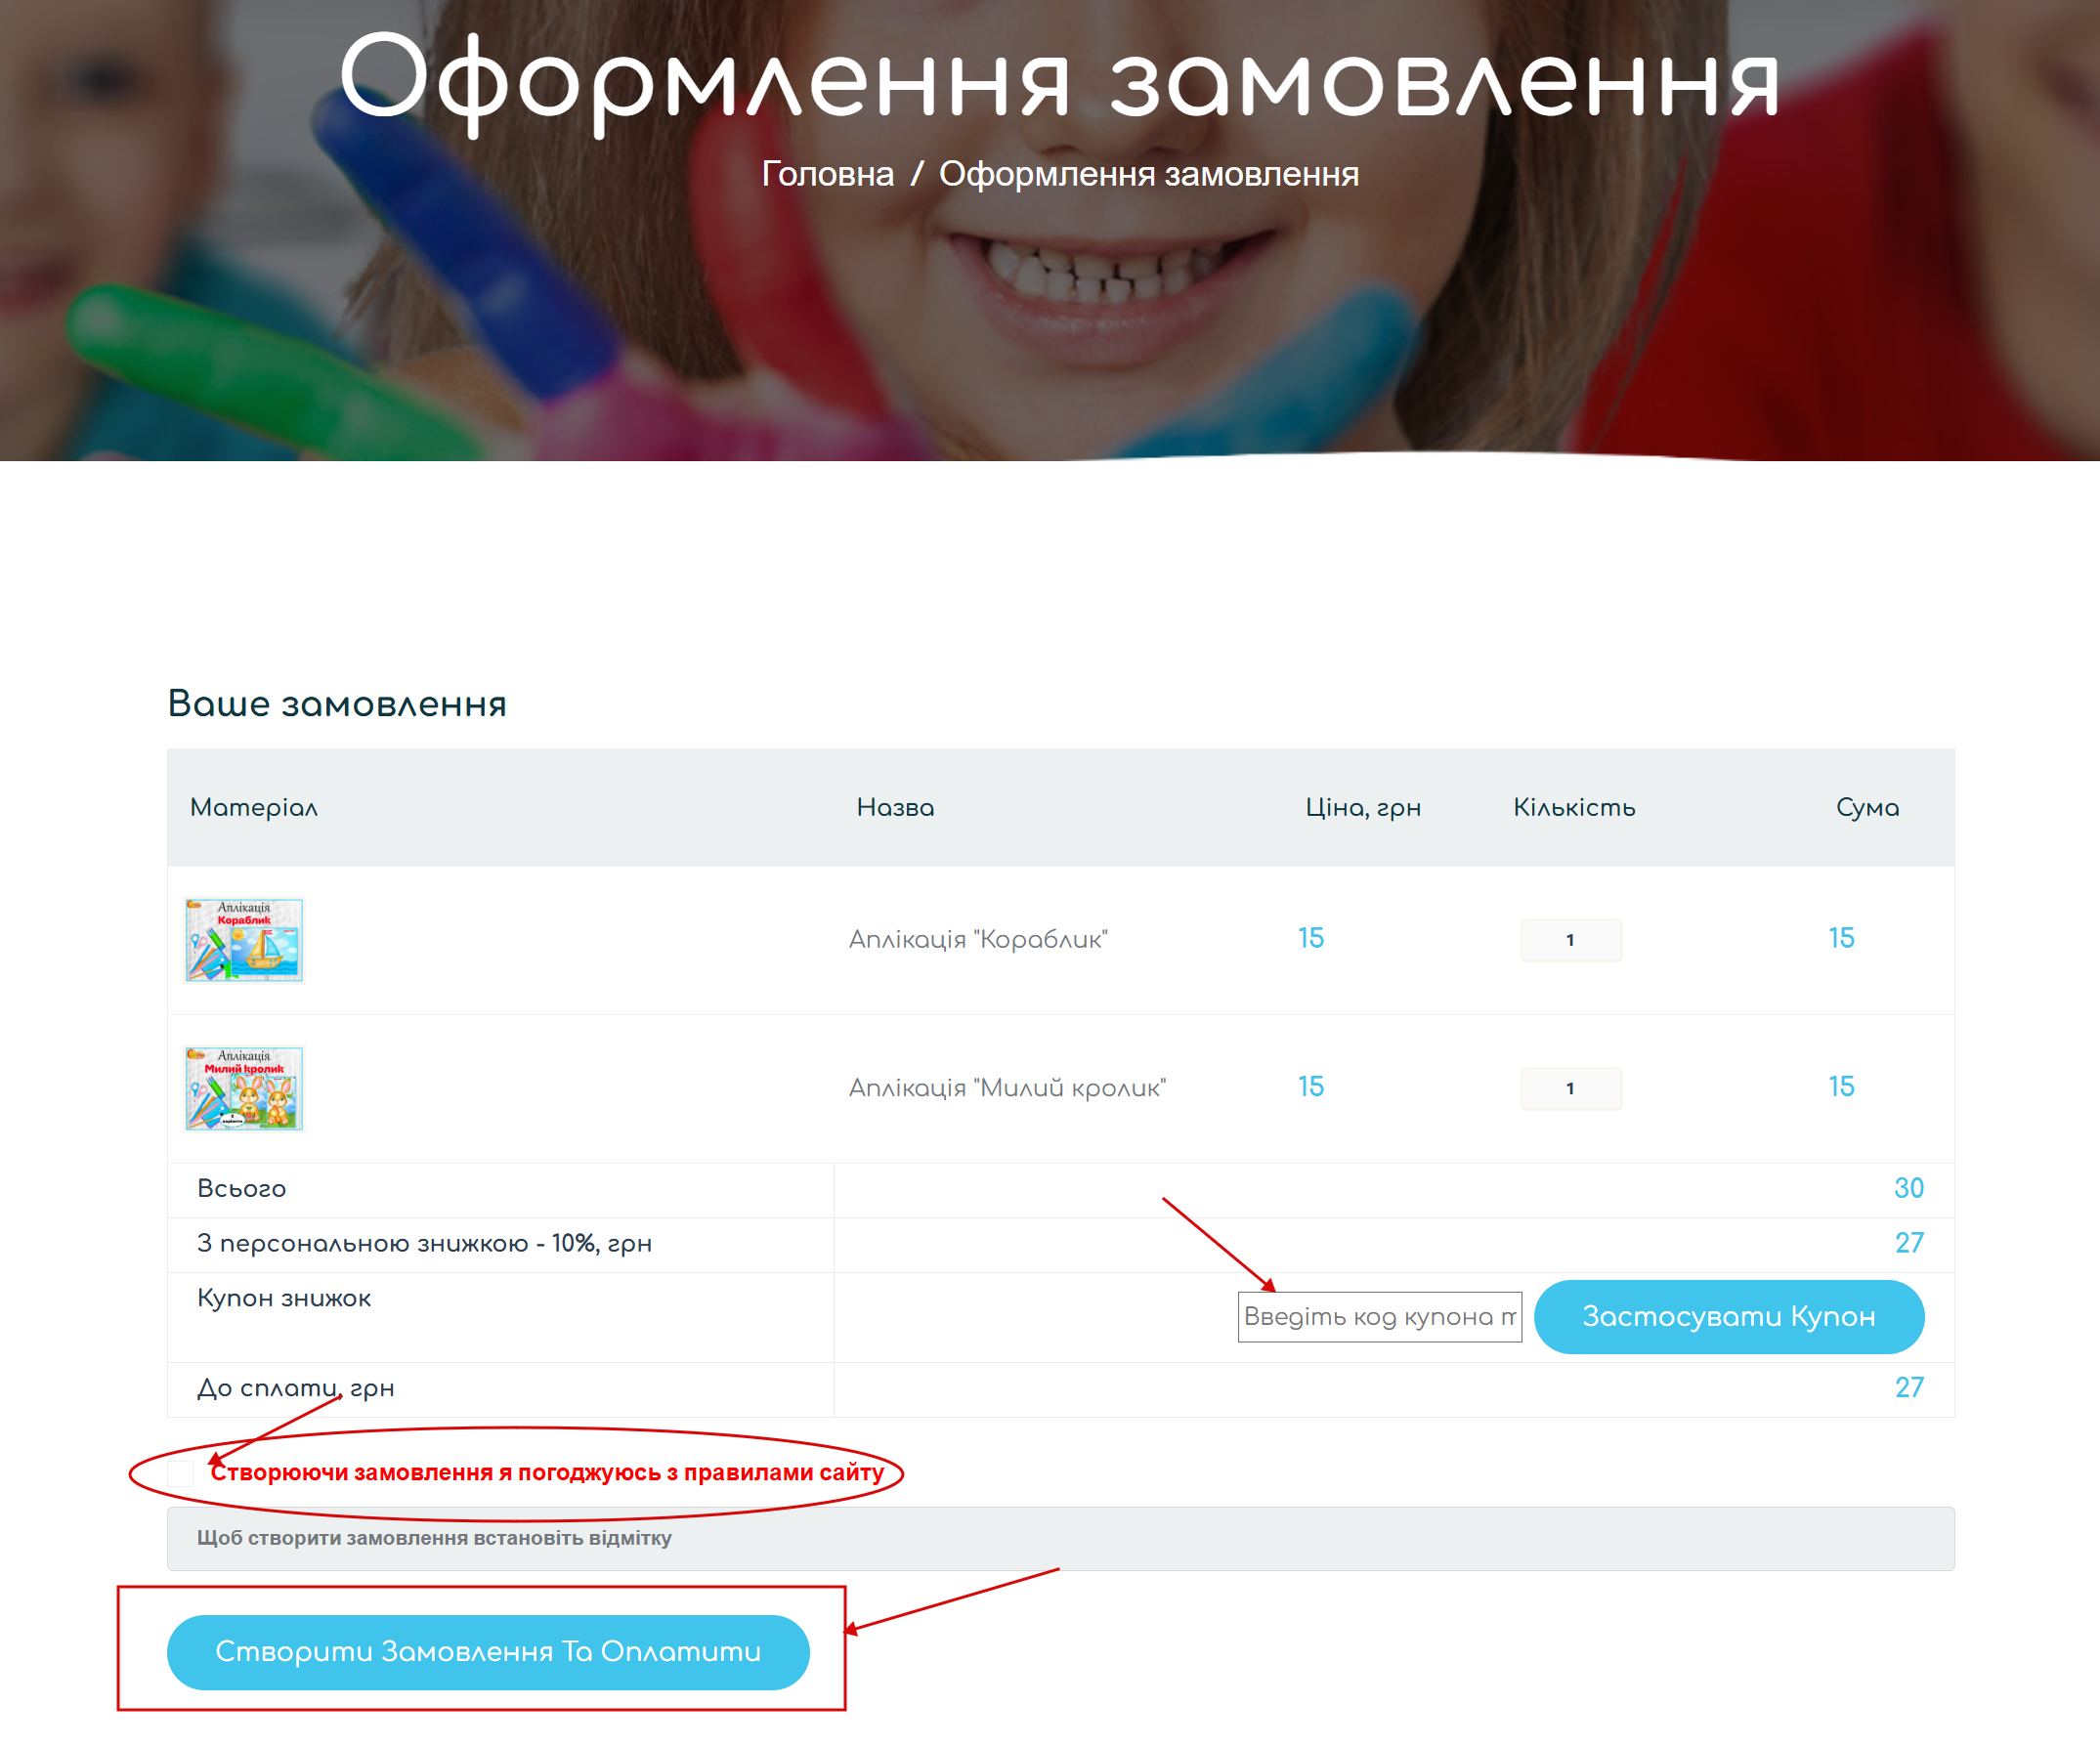Click the Назва column header
The width and height of the screenshot is (2100, 1747).
[895, 808]
